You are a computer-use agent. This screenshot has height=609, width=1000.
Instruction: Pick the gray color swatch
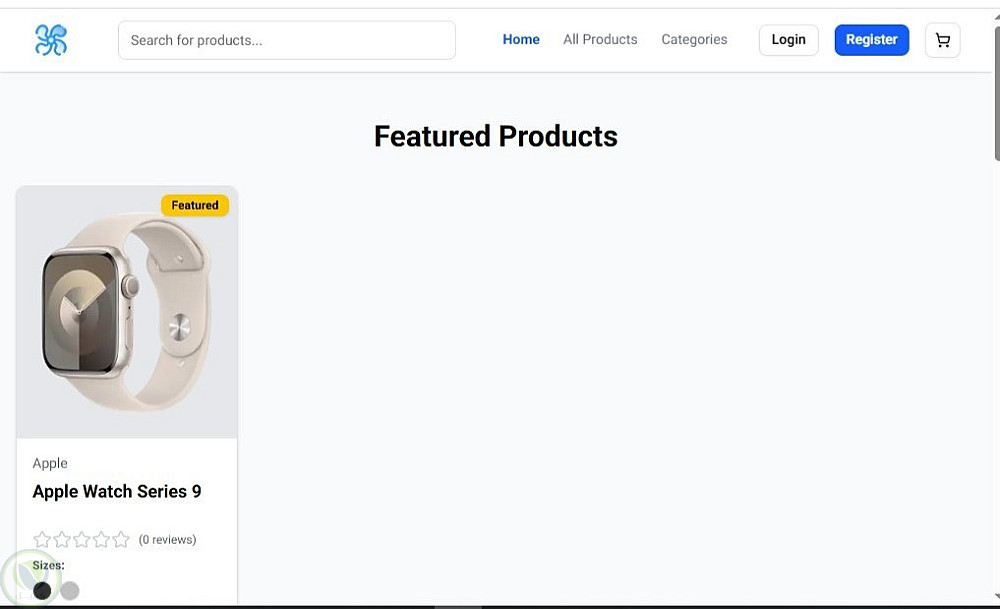pyautogui.click(x=70, y=591)
